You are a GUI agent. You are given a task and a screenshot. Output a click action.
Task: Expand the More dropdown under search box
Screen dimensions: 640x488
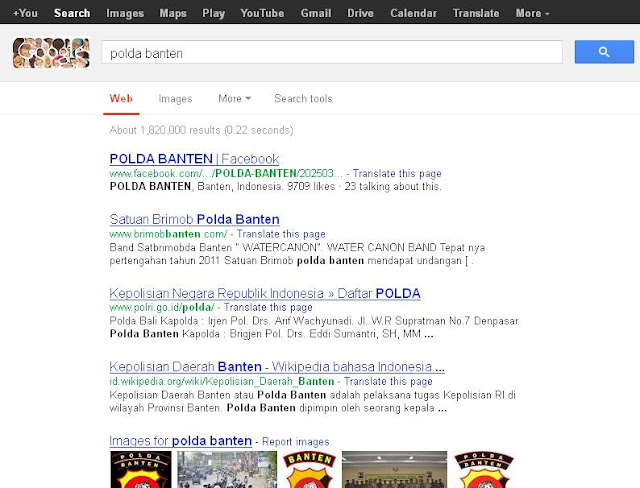(234, 98)
